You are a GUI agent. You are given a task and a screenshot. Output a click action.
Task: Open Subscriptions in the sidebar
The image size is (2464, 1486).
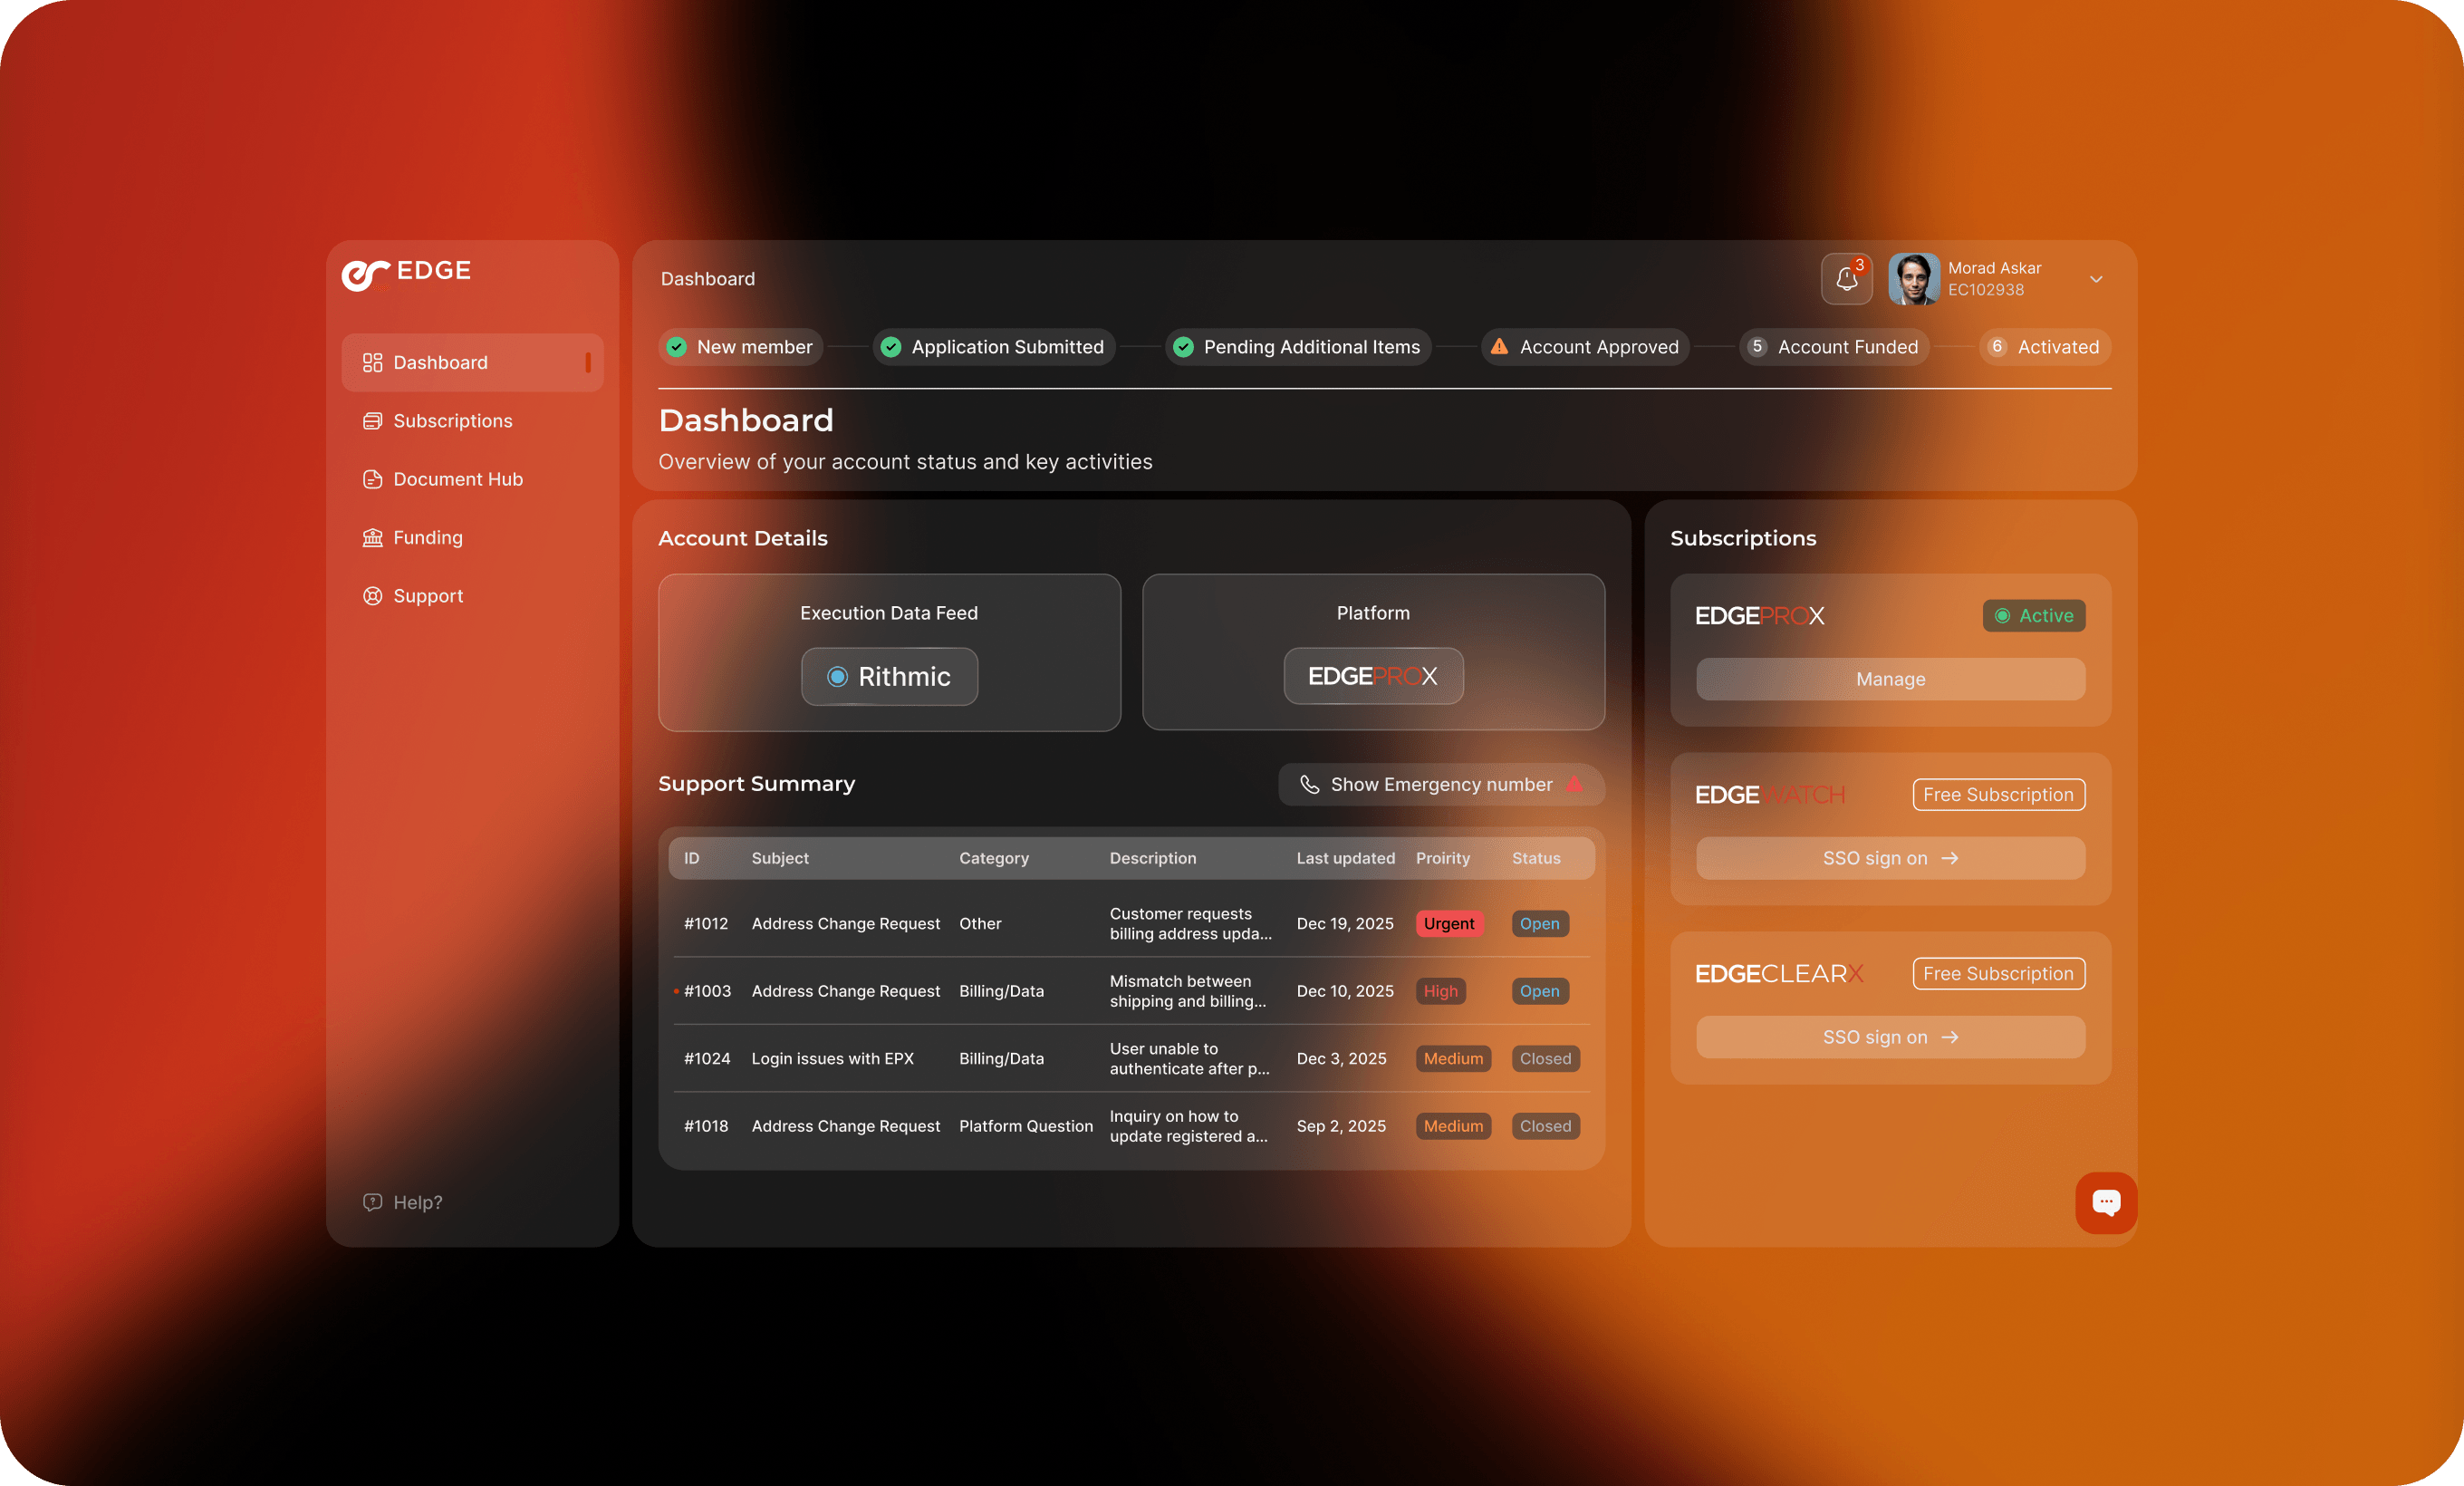(472, 421)
